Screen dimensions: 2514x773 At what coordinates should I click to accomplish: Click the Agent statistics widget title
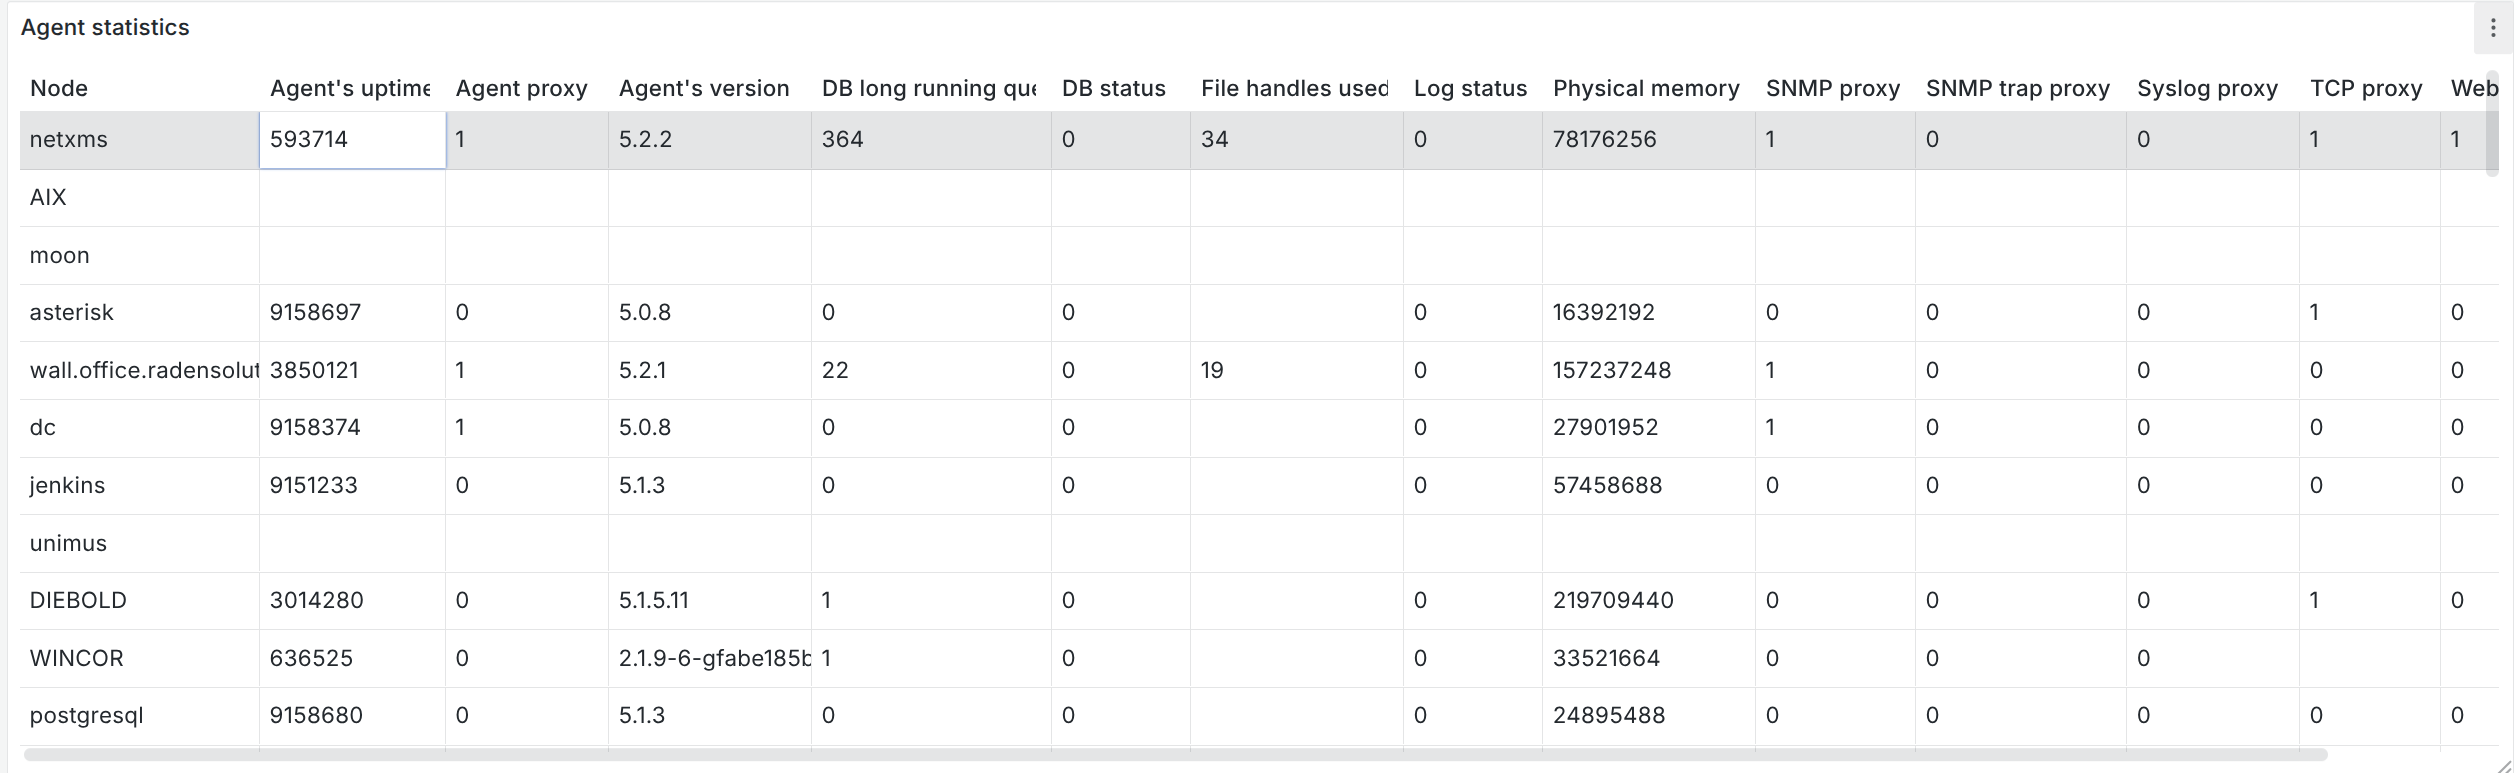point(105,28)
